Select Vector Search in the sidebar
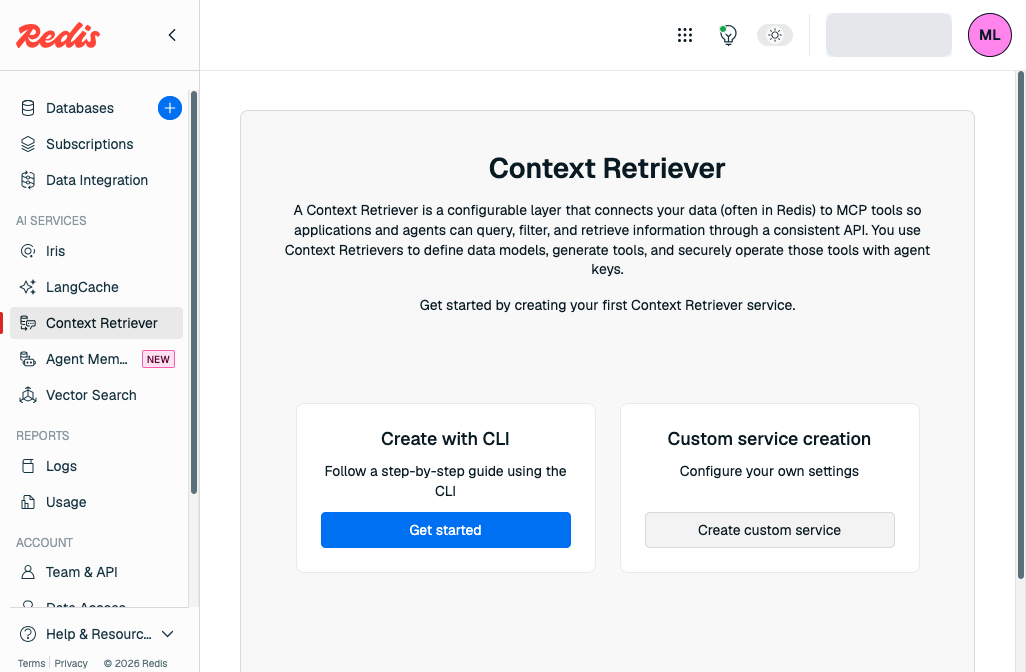 point(91,395)
